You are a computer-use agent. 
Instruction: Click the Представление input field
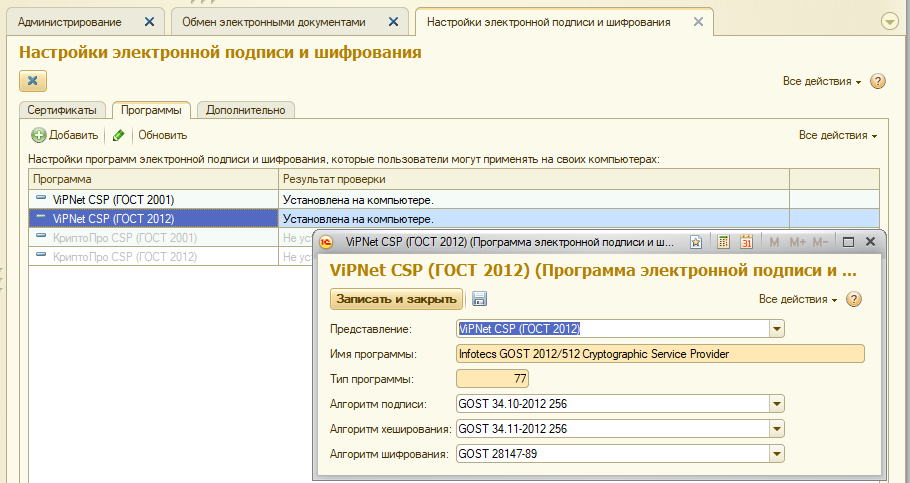(x=613, y=329)
